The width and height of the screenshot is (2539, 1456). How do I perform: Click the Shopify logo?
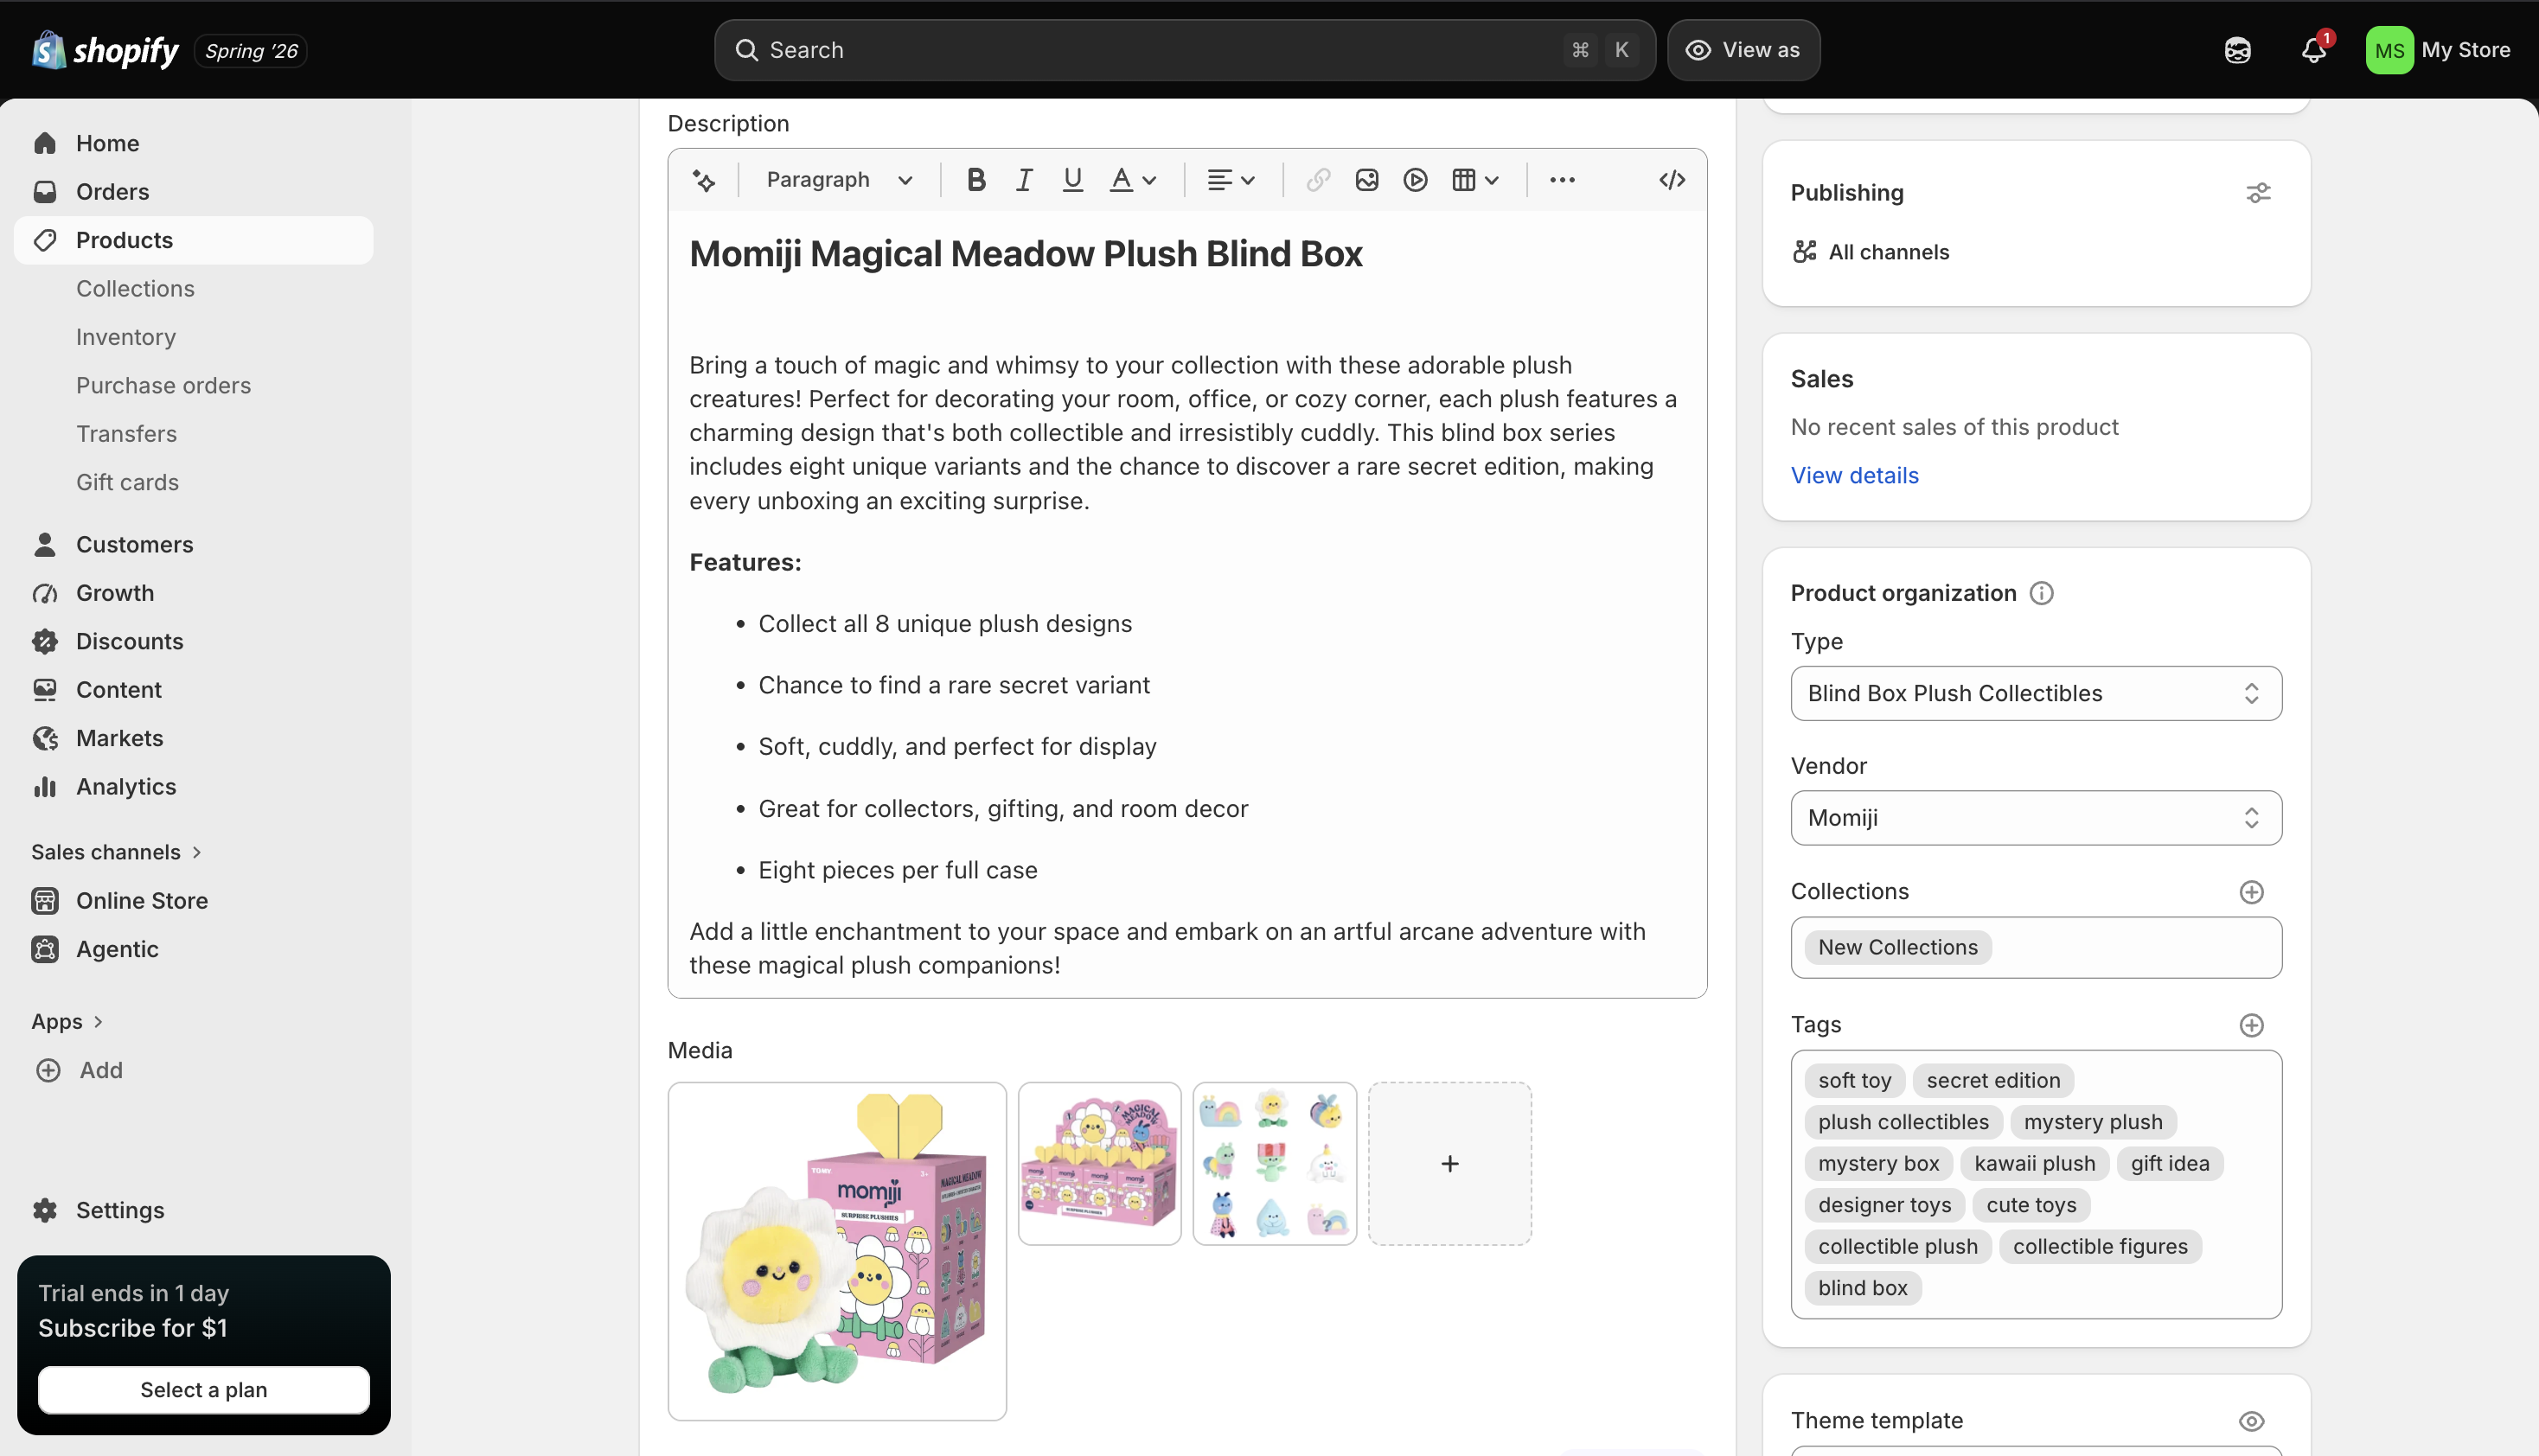pyautogui.click(x=105, y=50)
